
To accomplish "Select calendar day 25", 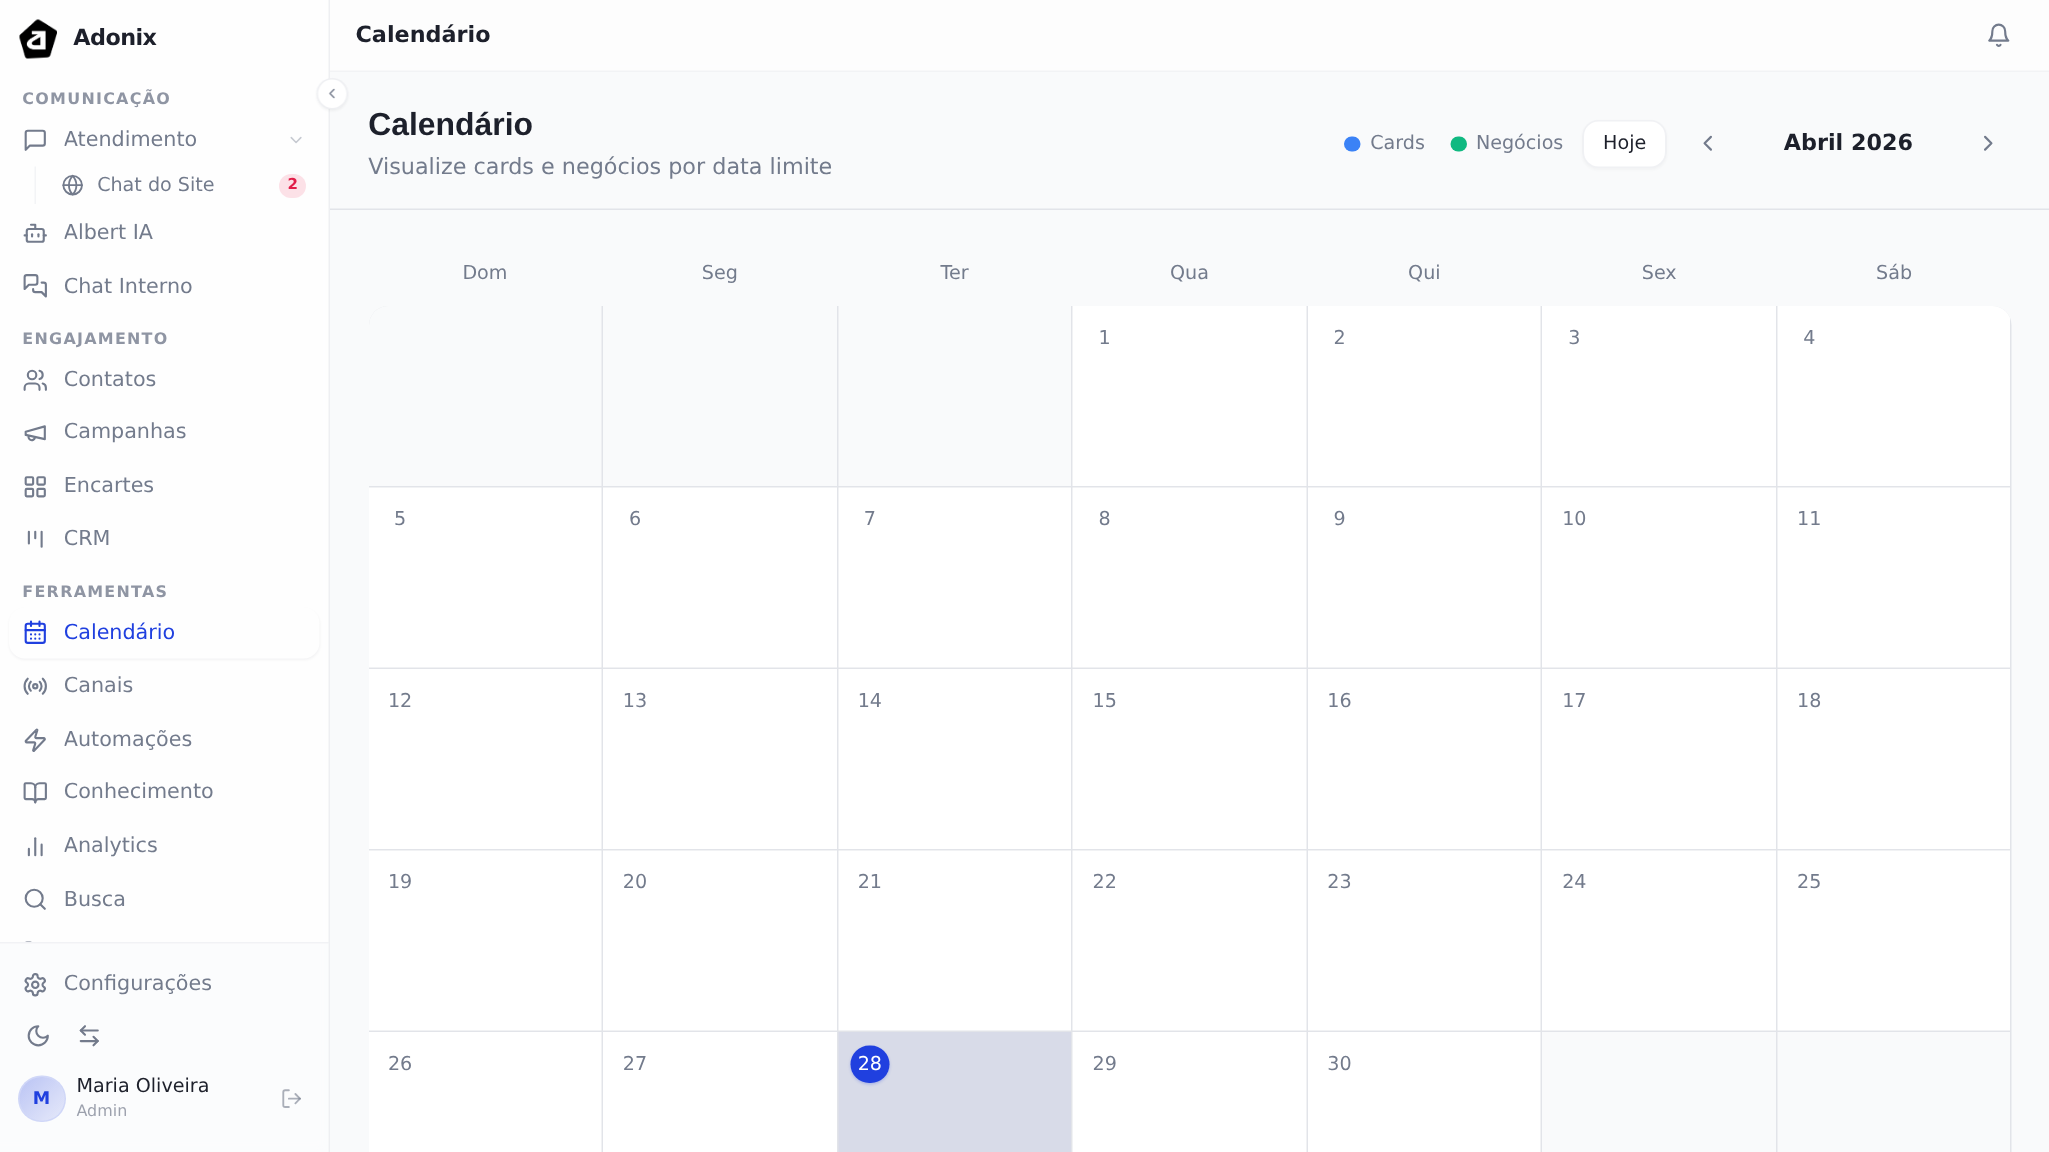I will coord(1893,941).
